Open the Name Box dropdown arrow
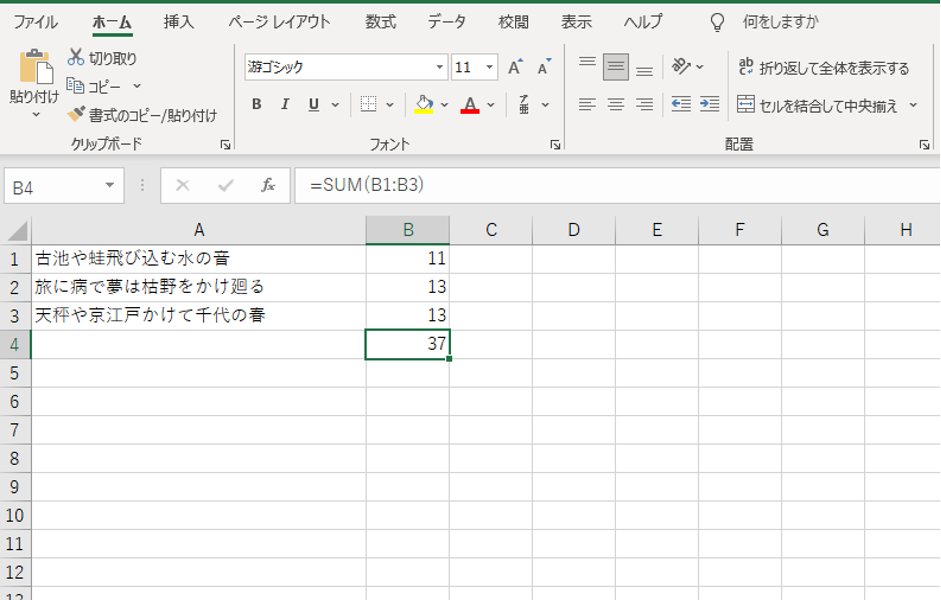Viewport: 941px width, 600px height. pyautogui.click(x=109, y=187)
